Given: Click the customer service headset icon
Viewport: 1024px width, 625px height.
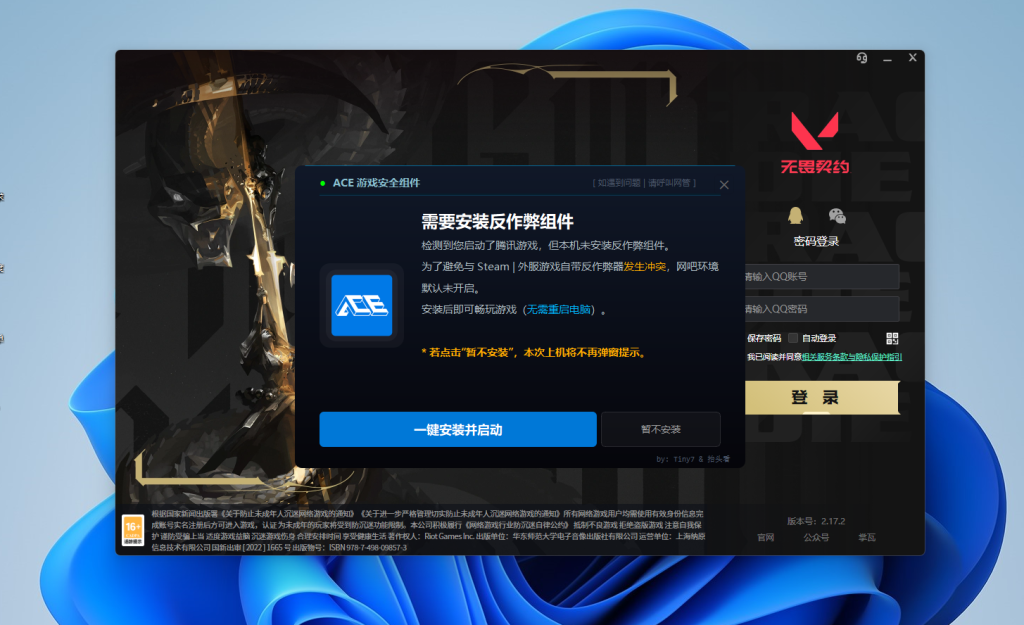Looking at the screenshot, I should pos(862,58).
